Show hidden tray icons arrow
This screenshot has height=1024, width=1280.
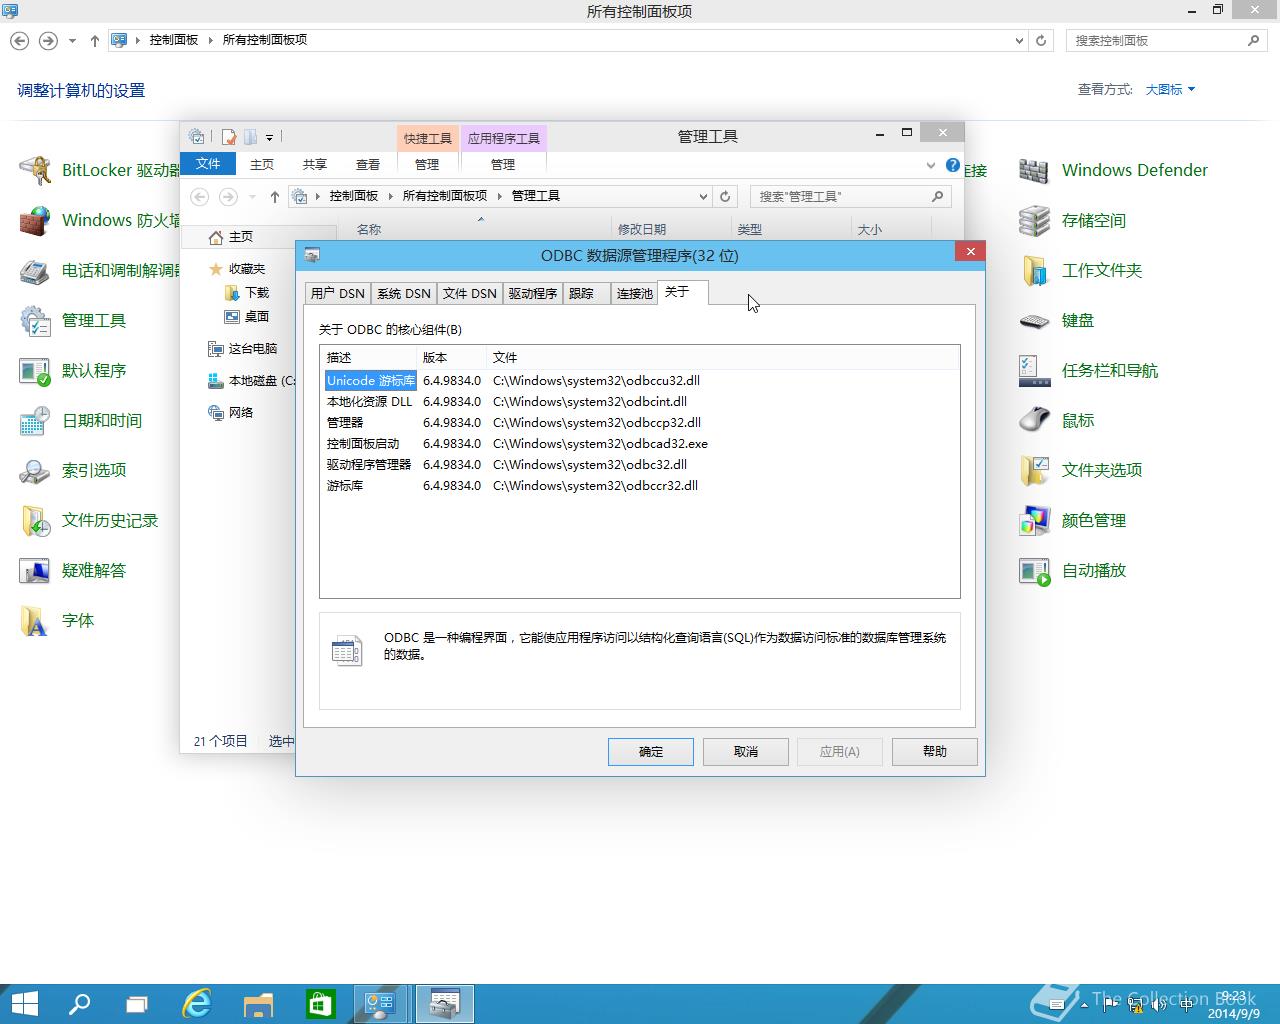pyautogui.click(x=1084, y=1004)
